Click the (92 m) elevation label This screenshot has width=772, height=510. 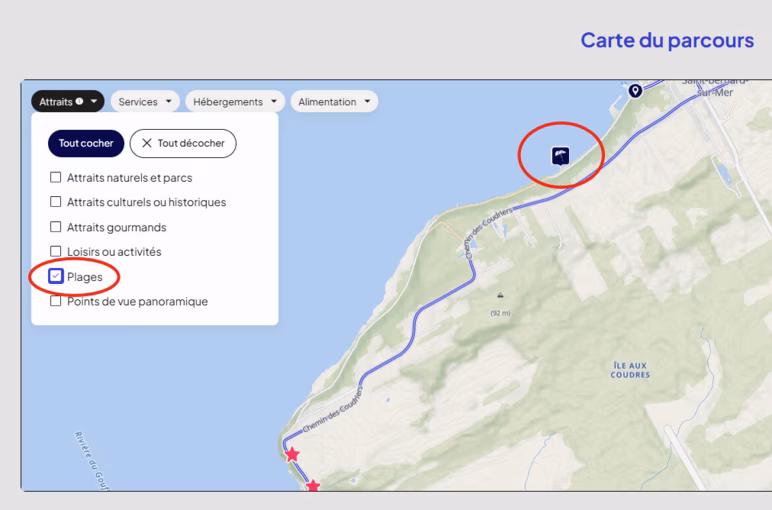coord(500,313)
